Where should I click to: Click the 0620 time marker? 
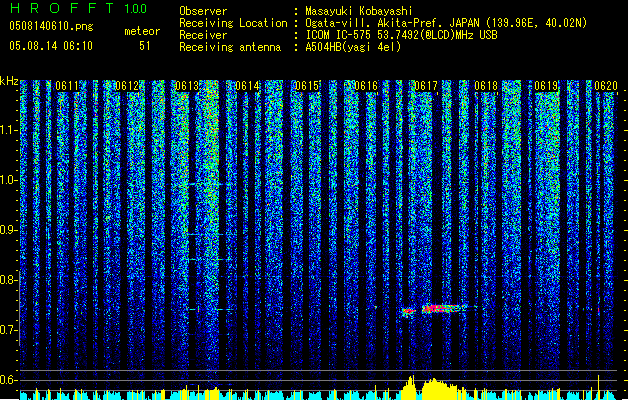(x=606, y=86)
